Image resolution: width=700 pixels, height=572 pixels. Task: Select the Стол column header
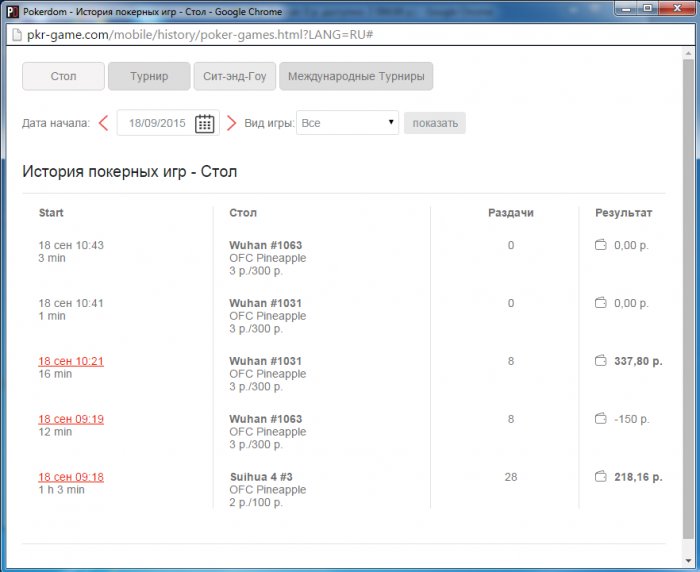pyautogui.click(x=243, y=213)
